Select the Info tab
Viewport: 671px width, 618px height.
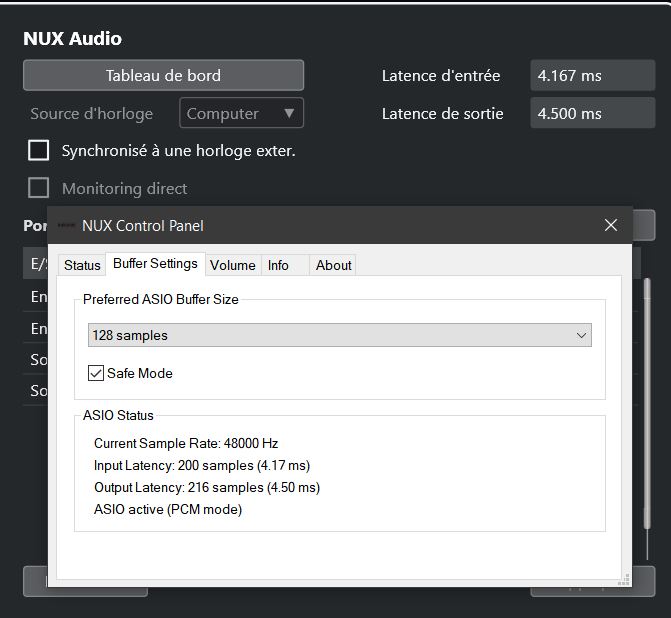click(278, 265)
